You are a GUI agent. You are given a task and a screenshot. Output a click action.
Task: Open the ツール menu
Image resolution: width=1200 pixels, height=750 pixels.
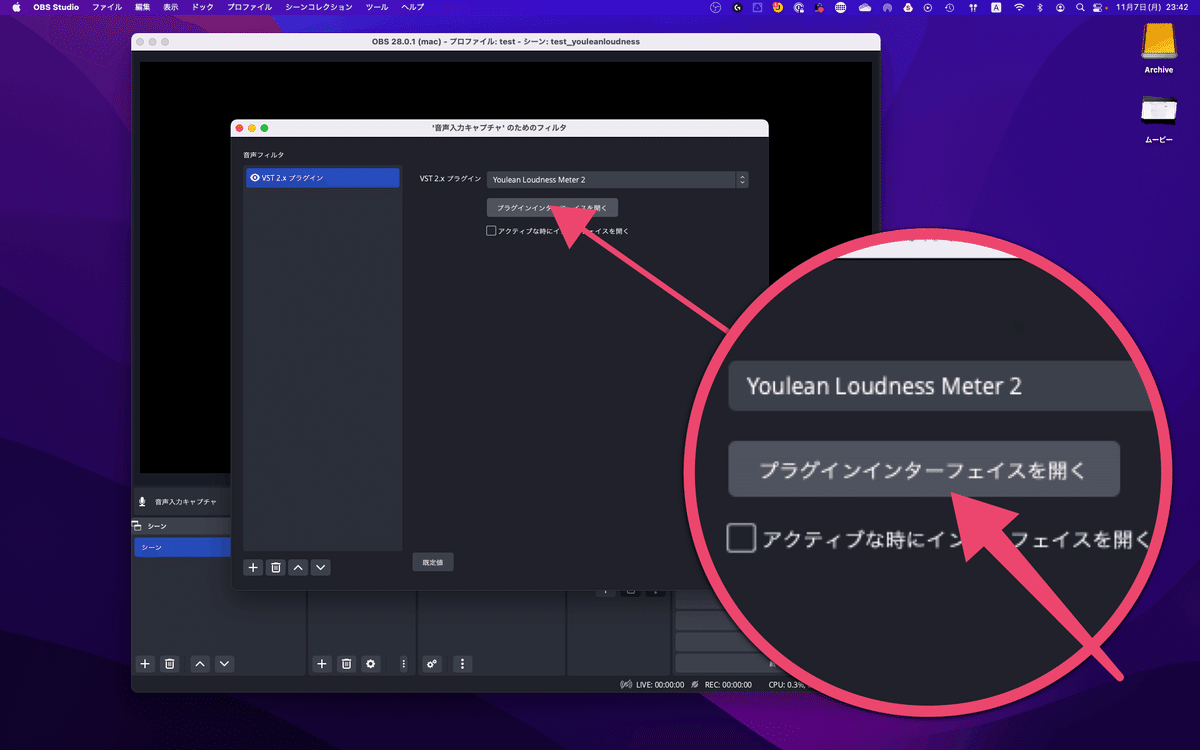coord(377,7)
